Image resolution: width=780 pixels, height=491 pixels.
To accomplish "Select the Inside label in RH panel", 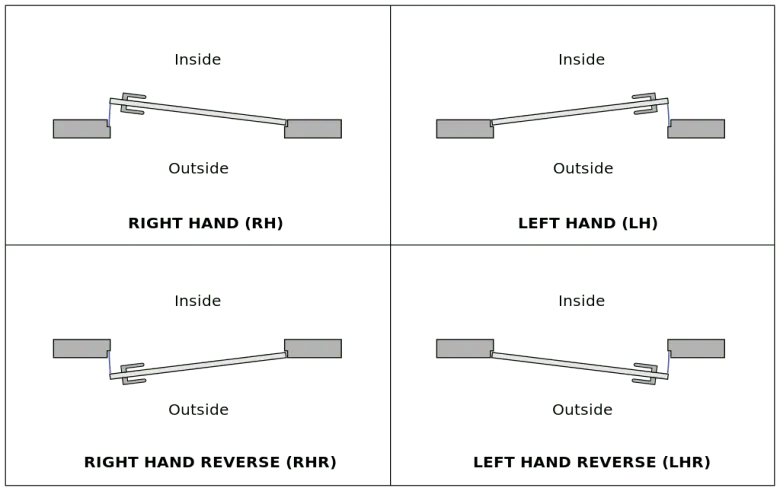I will click(x=197, y=60).
